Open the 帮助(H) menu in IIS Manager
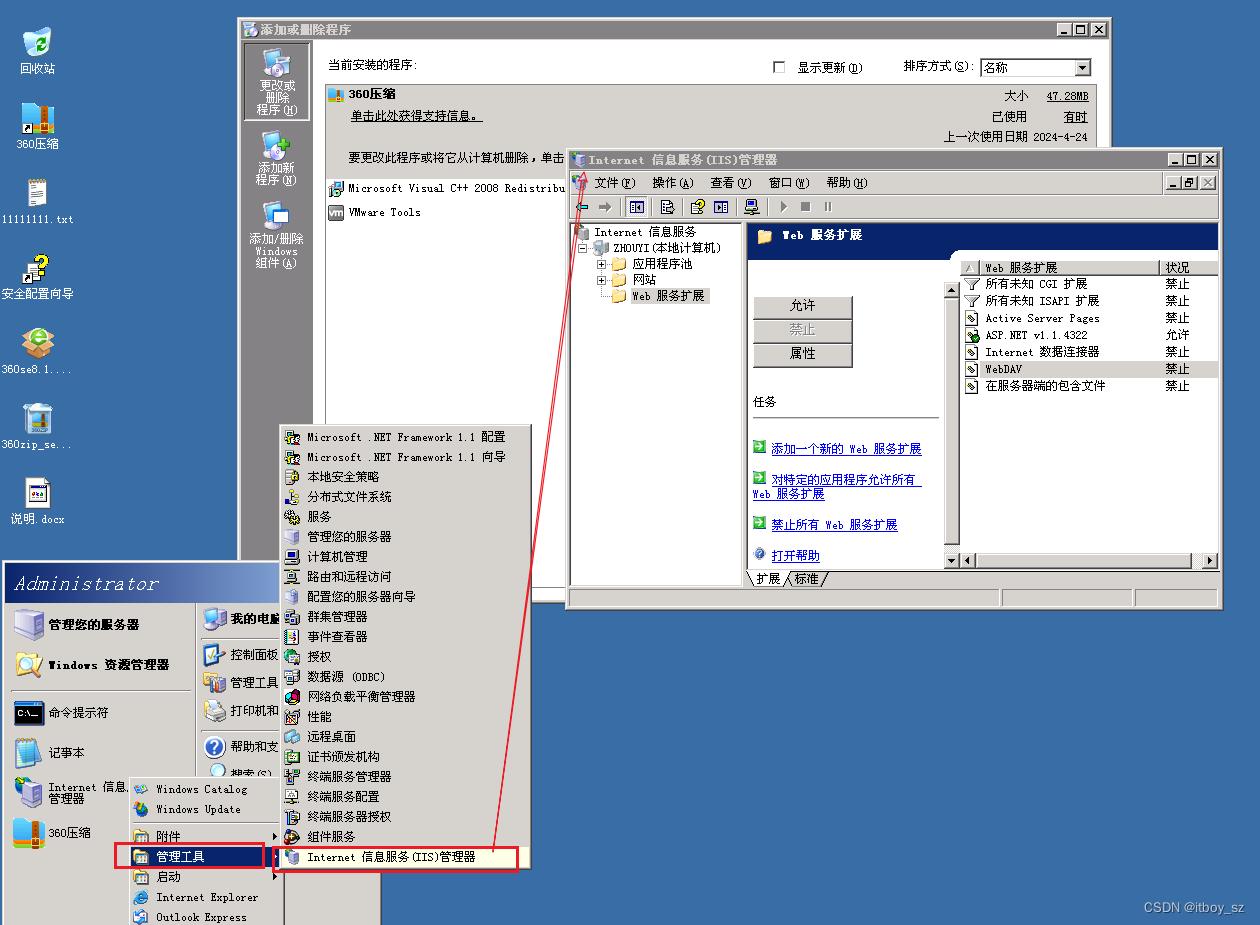Viewport: 1260px width, 925px height. click(x=846, y=183)
